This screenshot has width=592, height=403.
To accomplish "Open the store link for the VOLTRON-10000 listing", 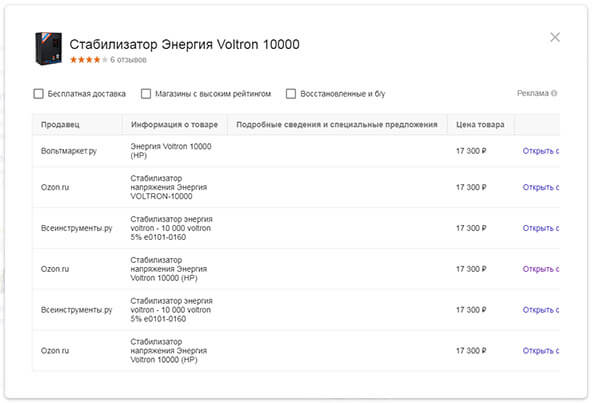I will [x=541, y=187].
